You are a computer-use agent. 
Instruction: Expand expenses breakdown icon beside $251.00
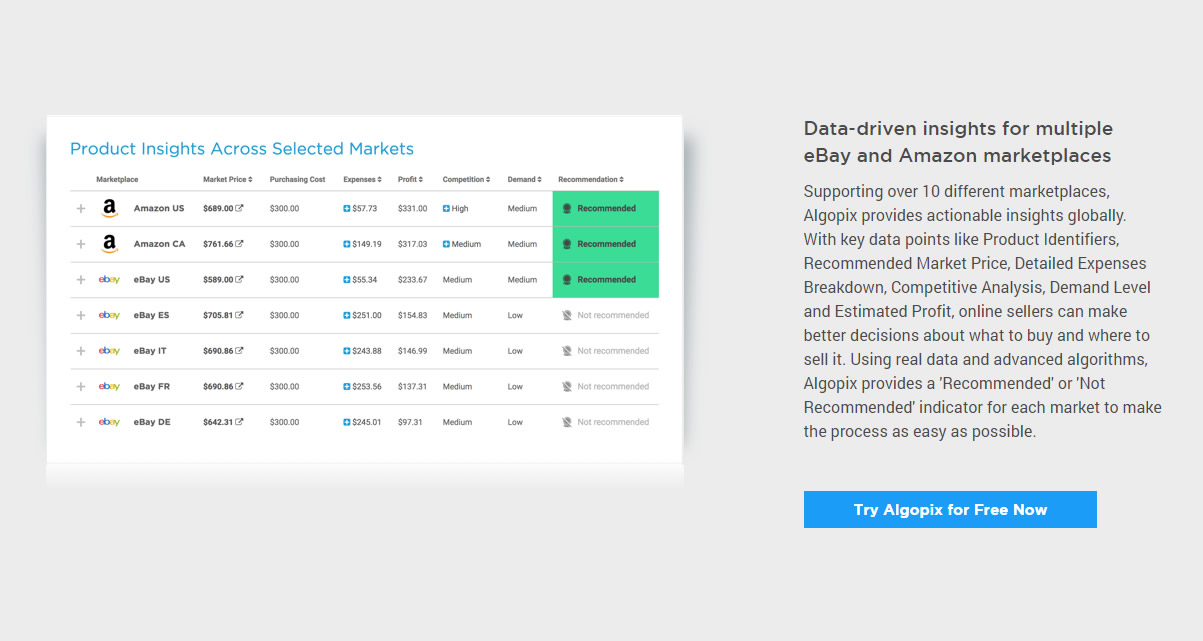pos(347,315)
